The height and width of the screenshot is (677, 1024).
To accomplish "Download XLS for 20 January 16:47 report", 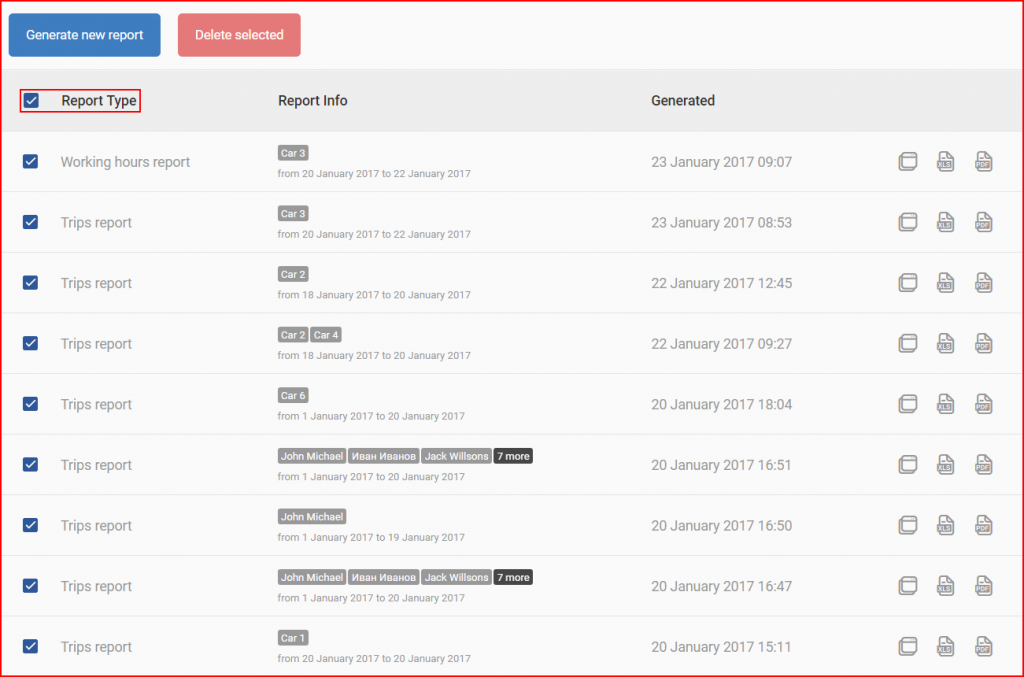I will 946,586.
